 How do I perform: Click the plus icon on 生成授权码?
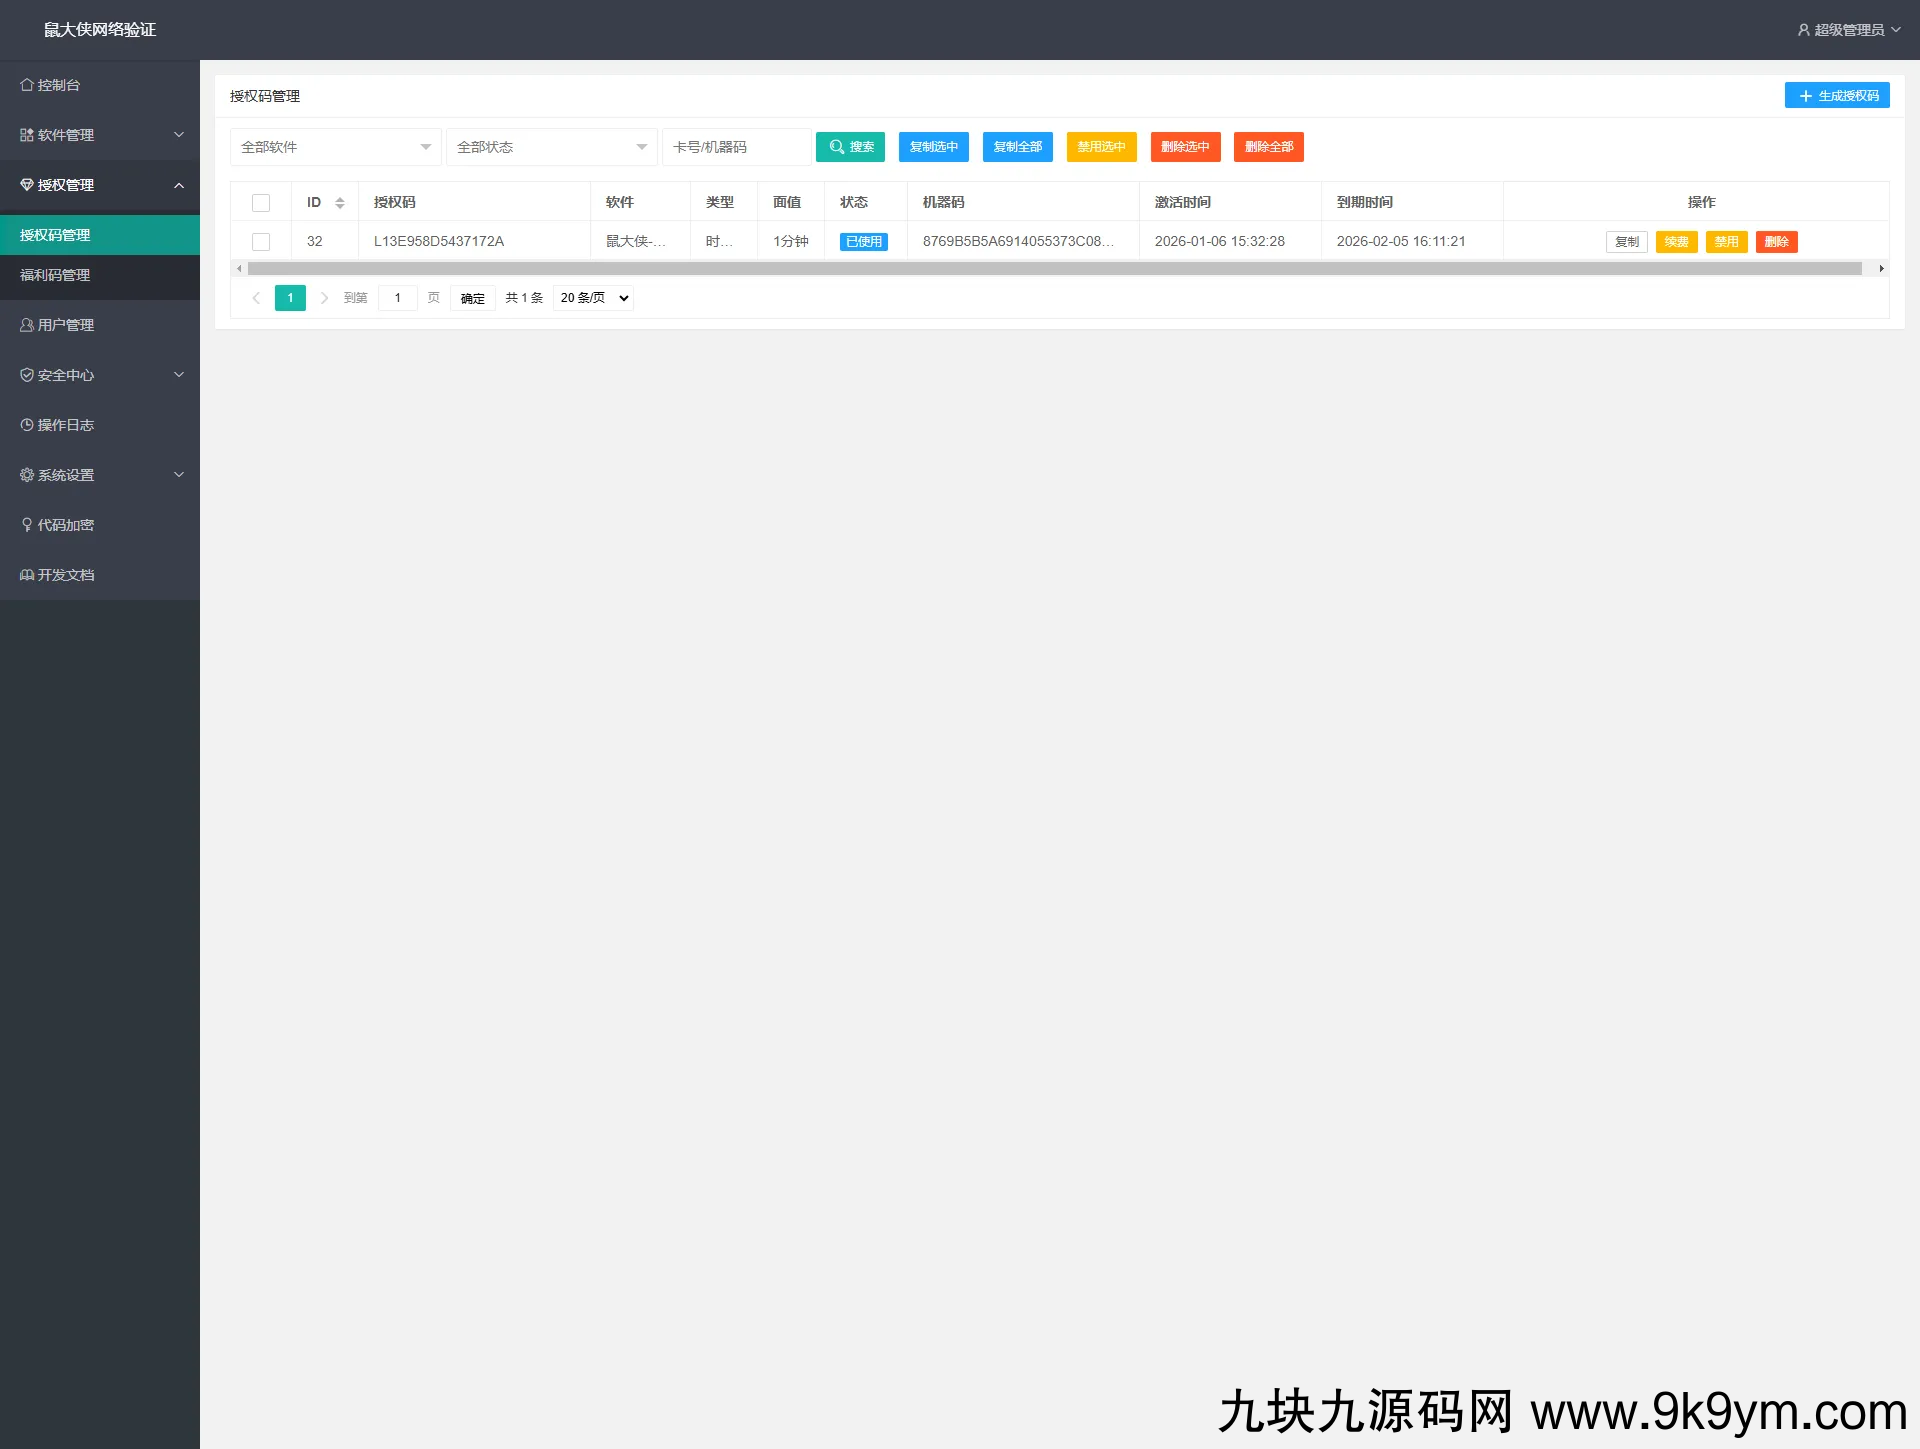tap(1805, 96)
